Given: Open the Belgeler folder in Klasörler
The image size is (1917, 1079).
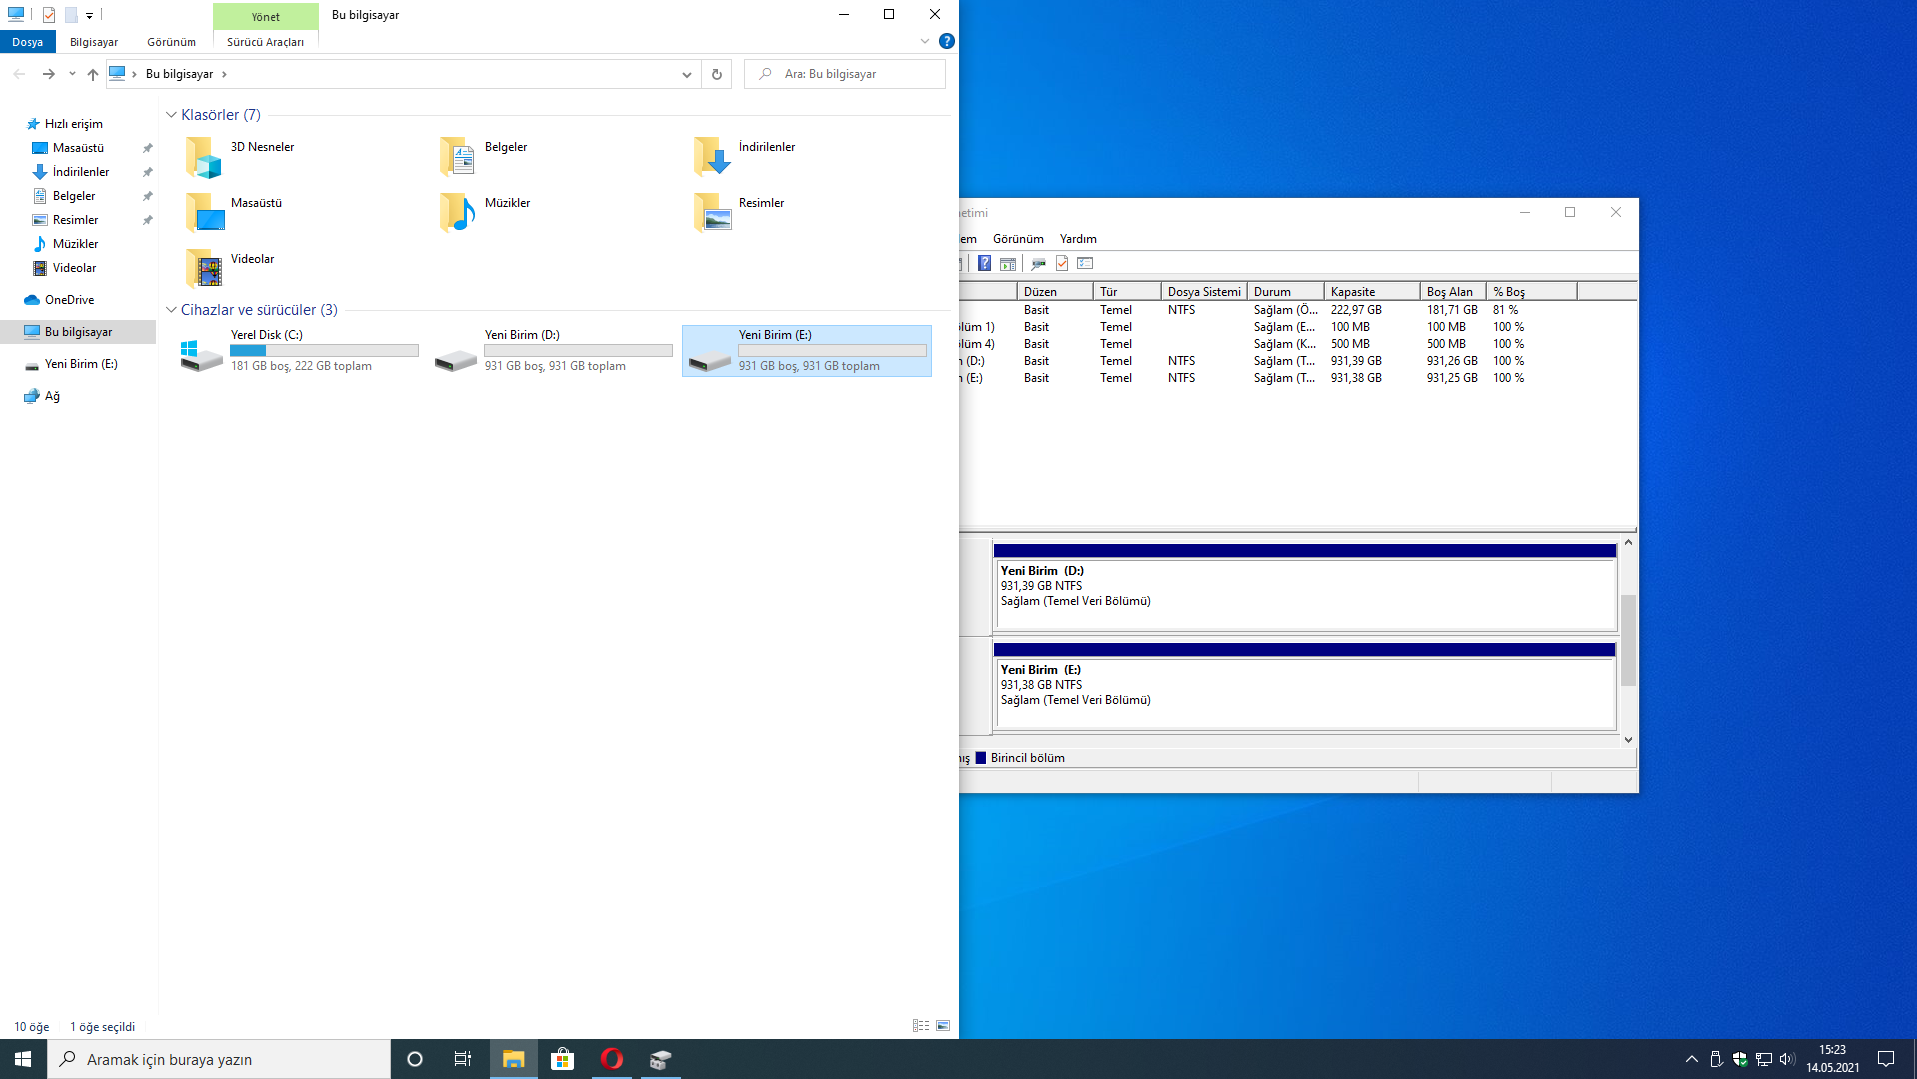Looking at the screenshot, I should (484, 157).
